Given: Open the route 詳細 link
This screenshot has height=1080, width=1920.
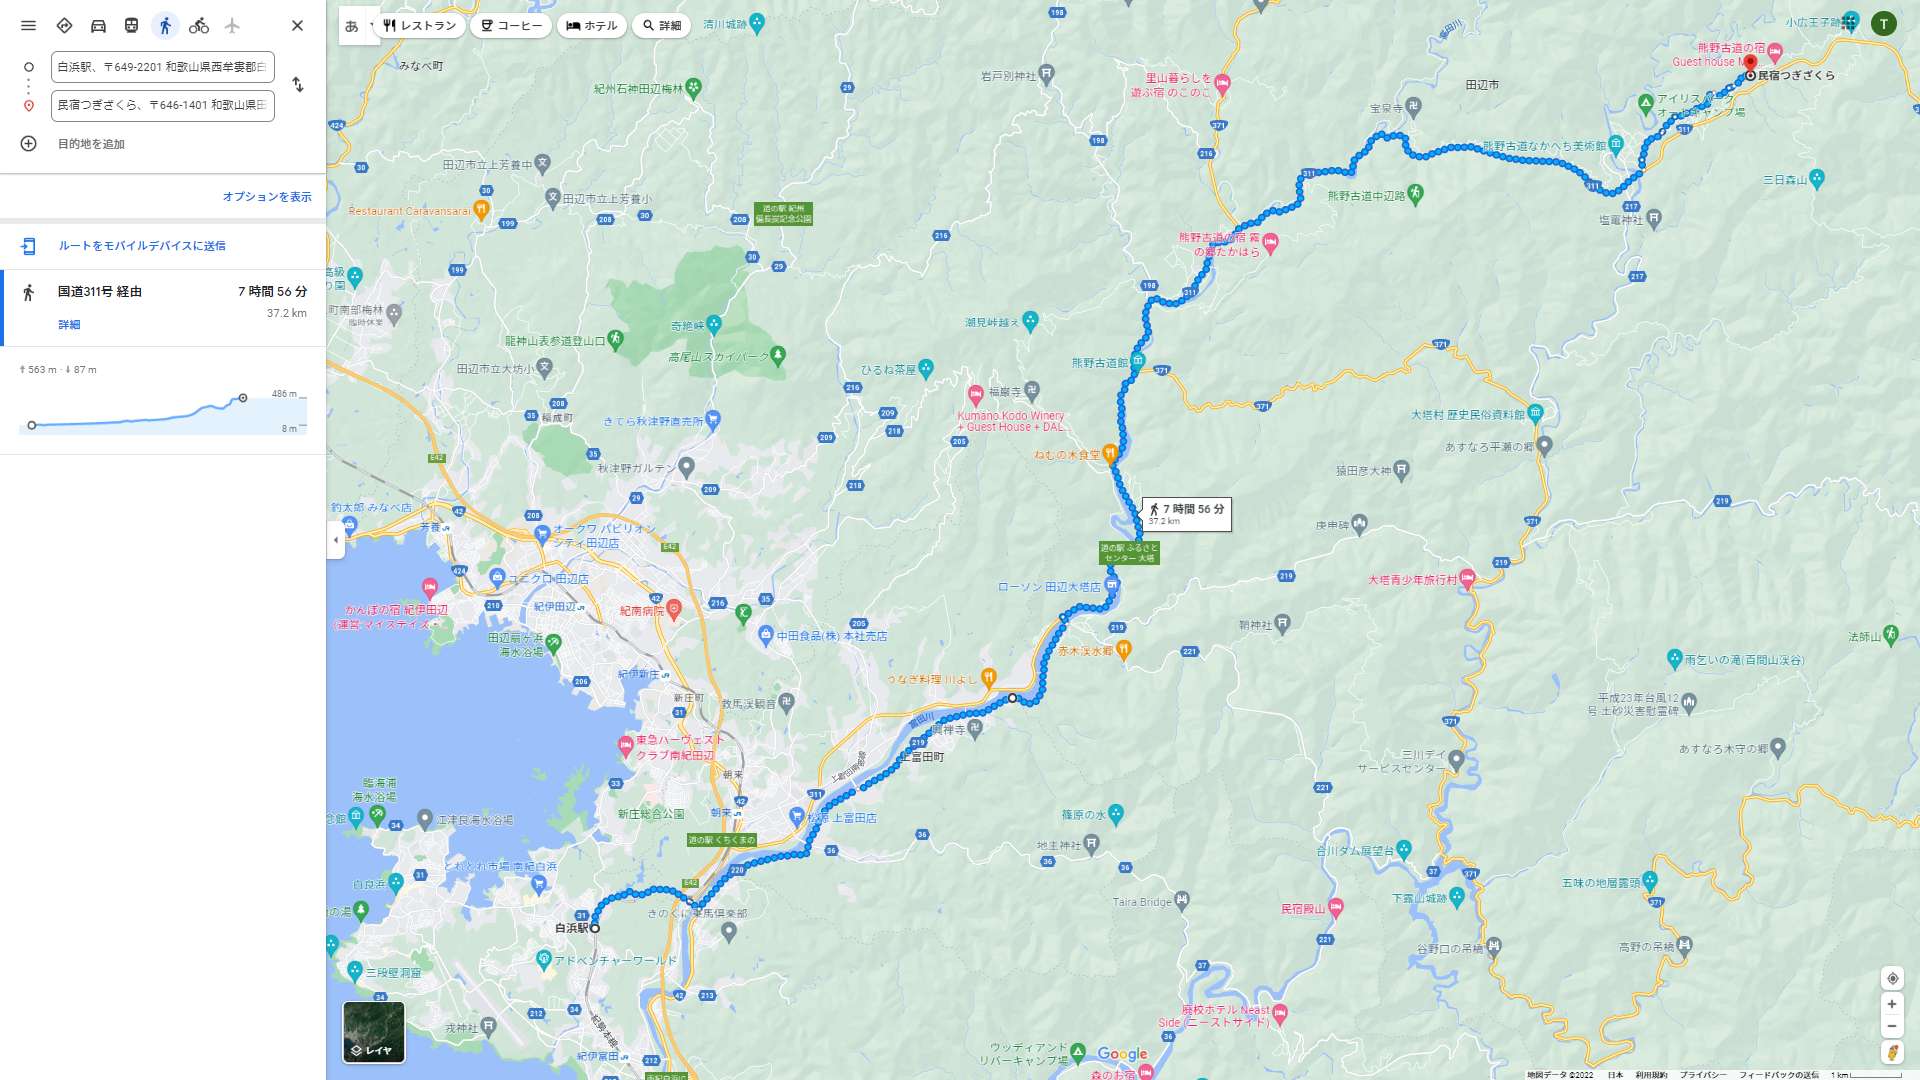Looking at the screenshot, I should click(x=69, y=325).
